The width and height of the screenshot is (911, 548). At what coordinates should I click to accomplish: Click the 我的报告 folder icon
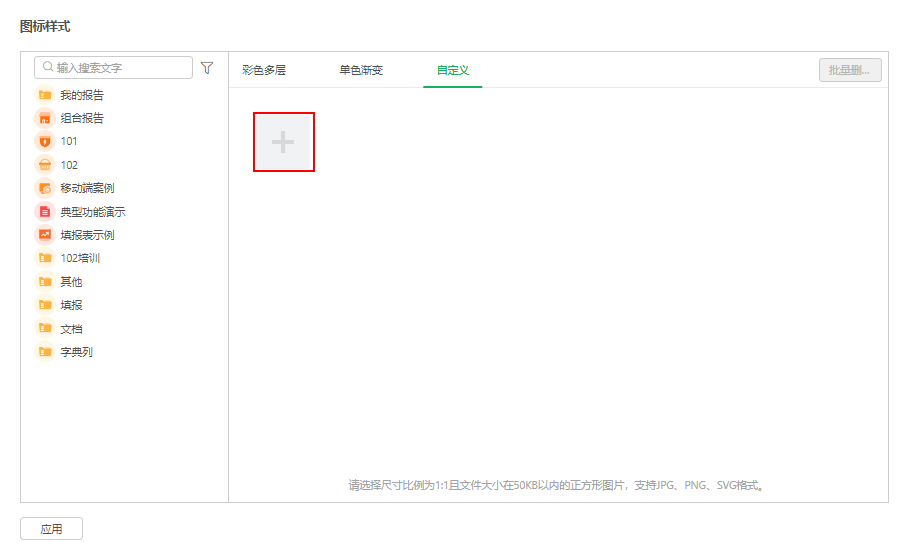[44, 95]
